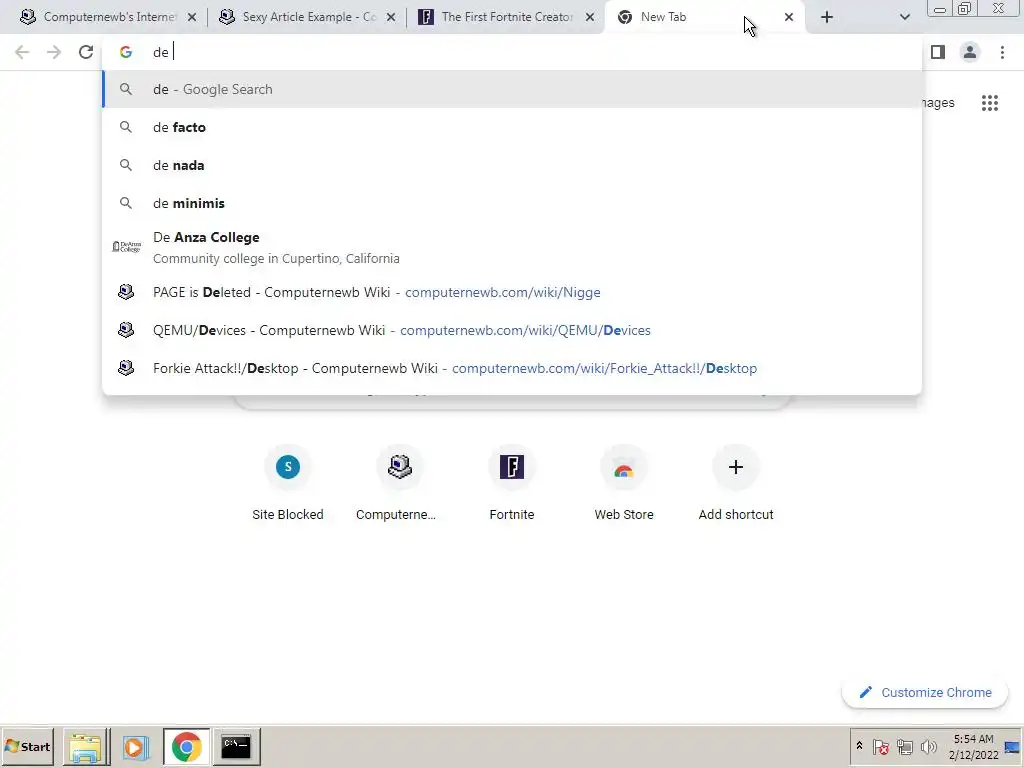The height and width of the screenshot is (768, 1024).
Task: Open the Windows Start menu
Action: coord(27,746)
